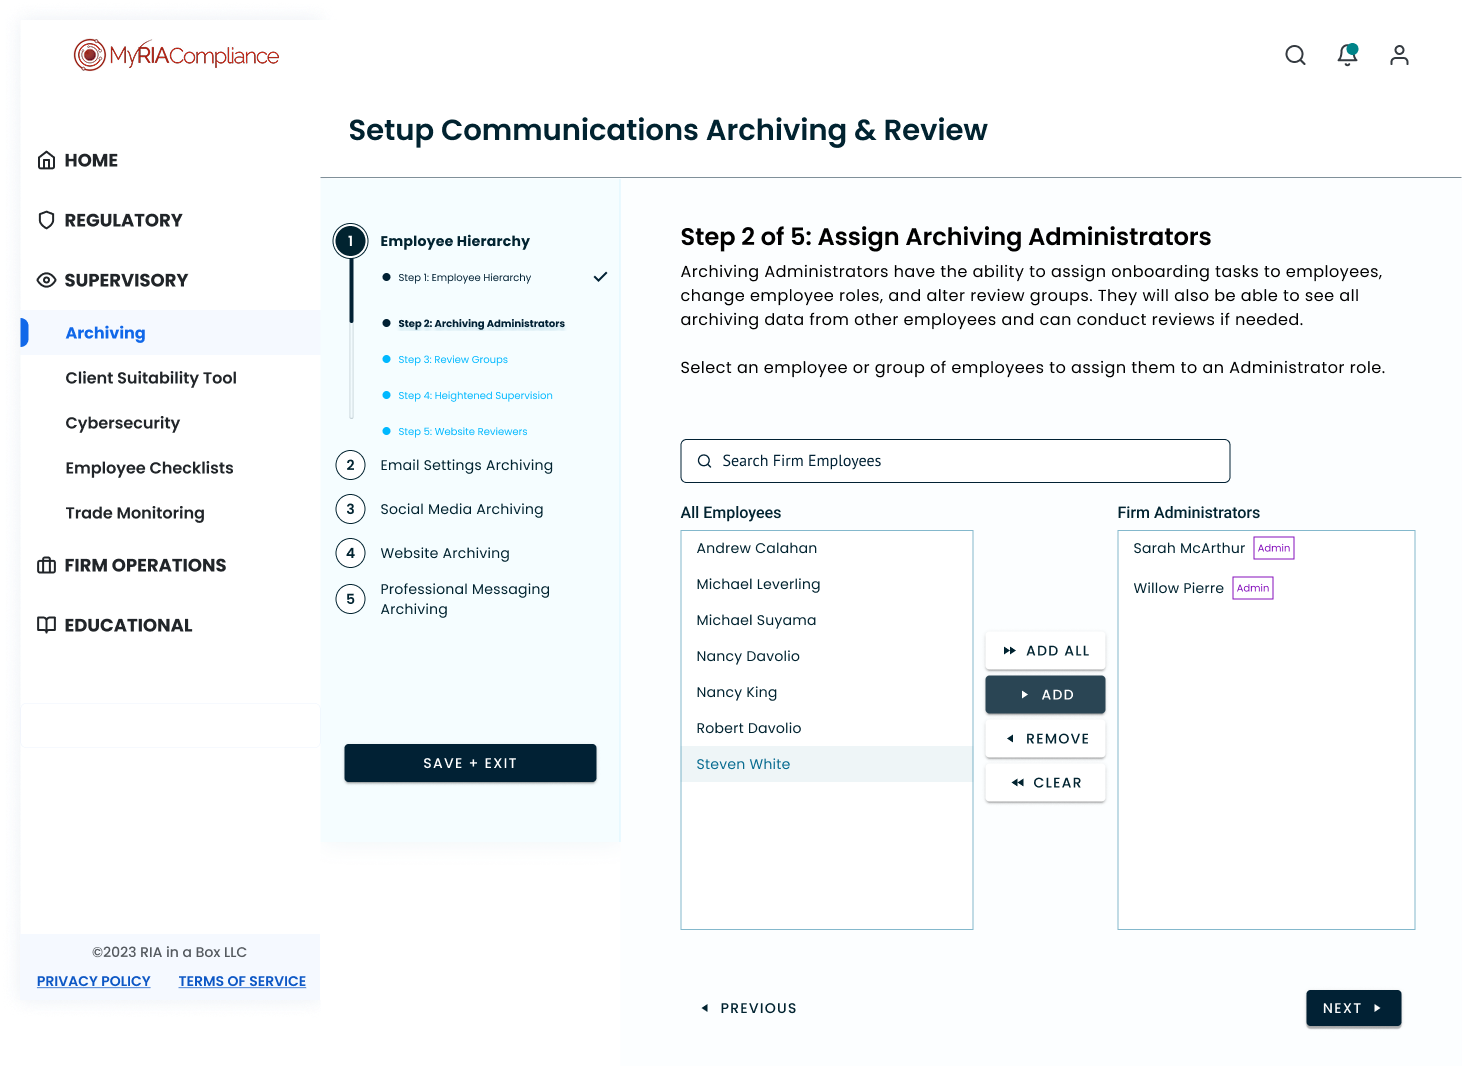Focus the Search Firm Employees field
The width and height of the screenshot is (1462, 1066).
[x=955, y=461]
